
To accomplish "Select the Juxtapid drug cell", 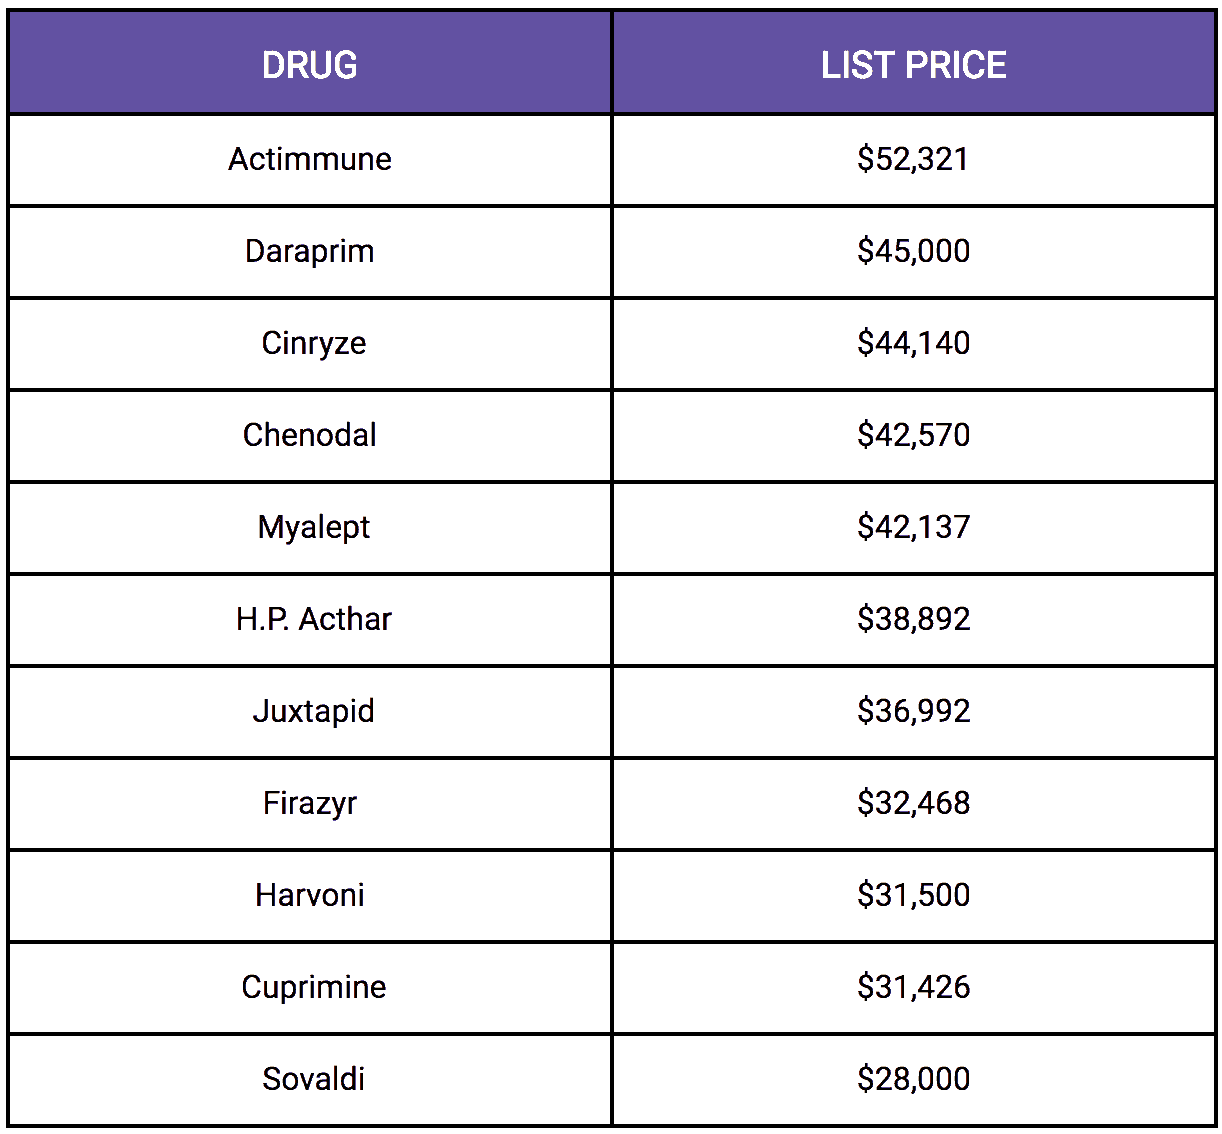I will point(313,711).
